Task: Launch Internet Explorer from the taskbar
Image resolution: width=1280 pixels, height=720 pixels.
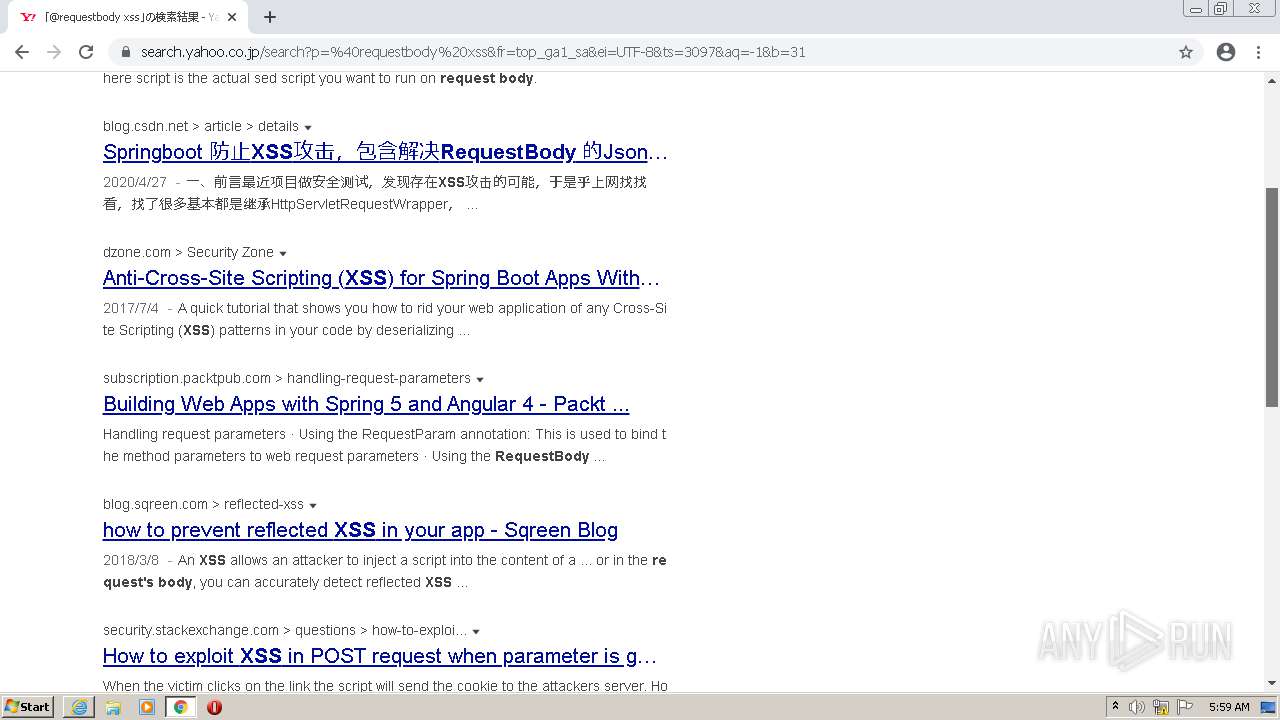Action: tap(79, 707)
